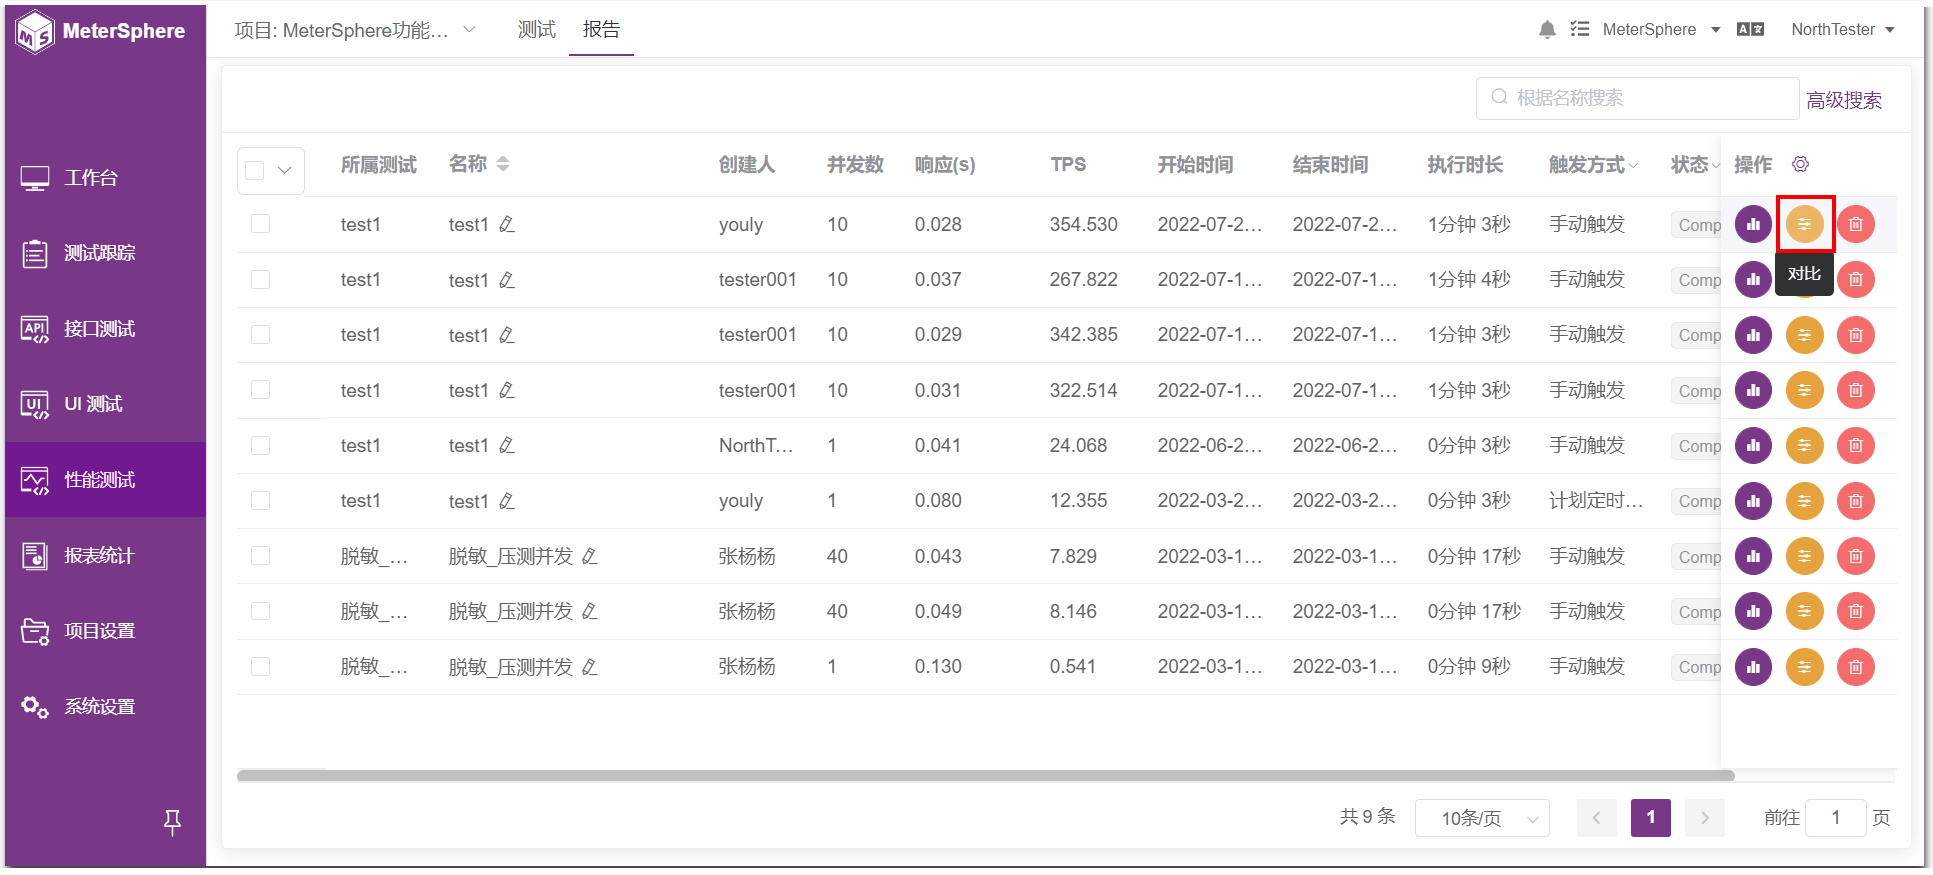Open the NorthTester user menu
1933x875 pixels.
1843,30
